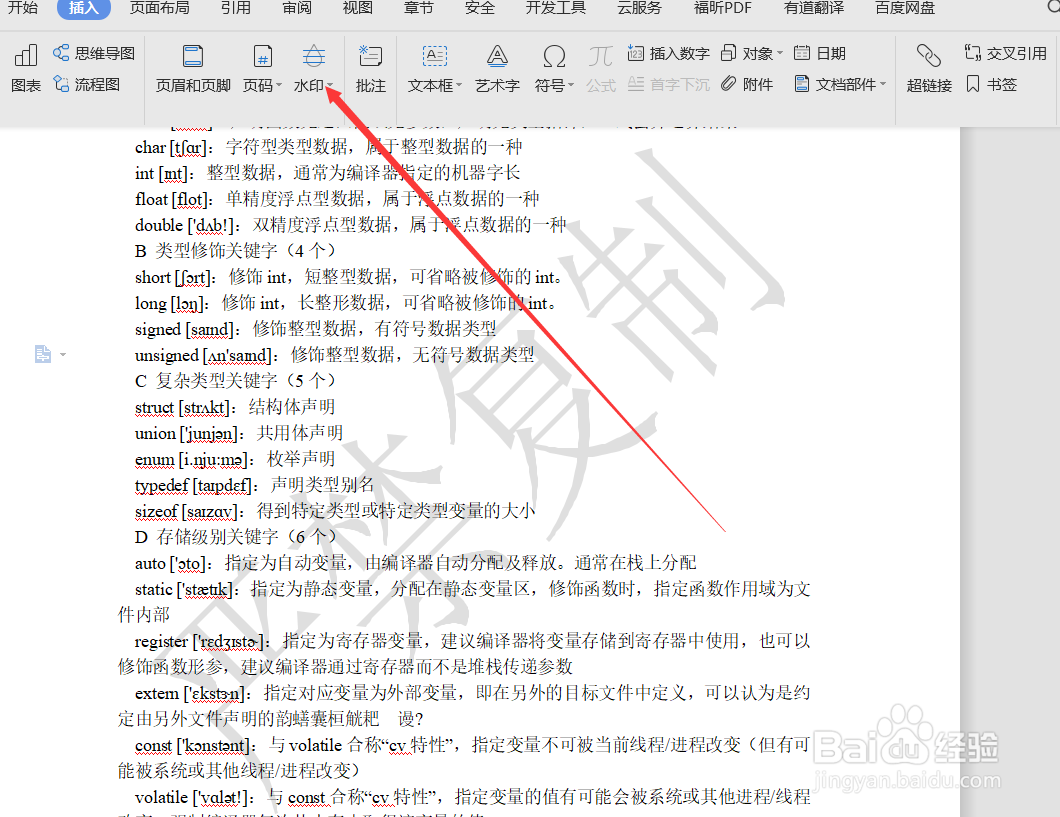Create a hyperlink via the 超链接 icon
The image size is (1060, 817).
click(x=929, y=70)
